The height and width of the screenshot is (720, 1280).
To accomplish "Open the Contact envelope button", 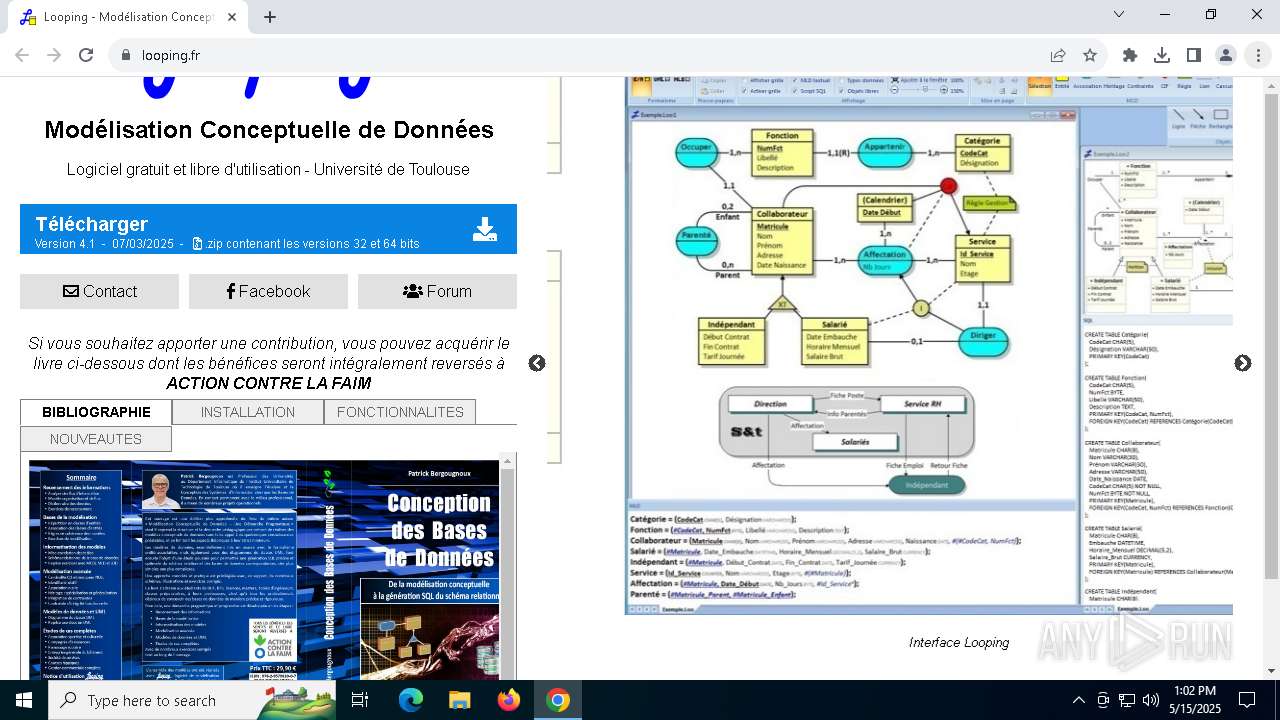I will tap(100, 291).
